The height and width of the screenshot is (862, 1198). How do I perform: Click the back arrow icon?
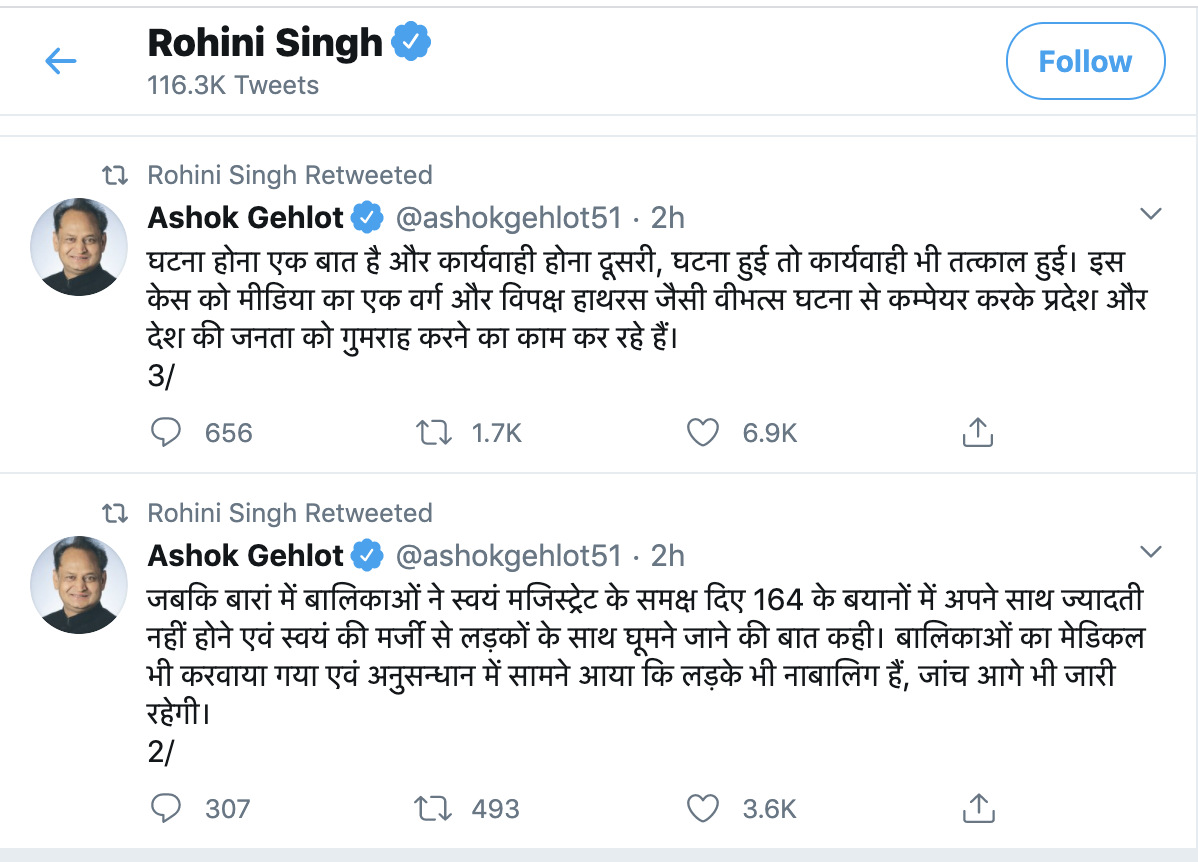click(61, 62)
